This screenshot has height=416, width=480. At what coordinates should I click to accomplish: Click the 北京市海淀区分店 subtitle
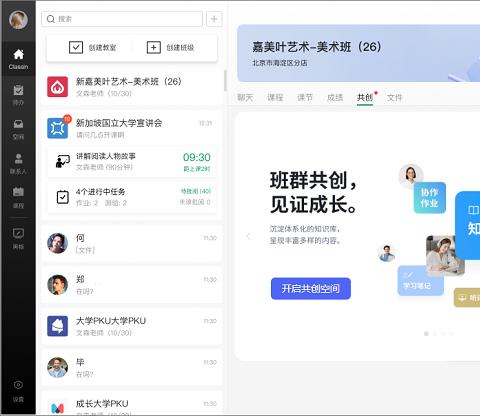(x=280, y=63)
